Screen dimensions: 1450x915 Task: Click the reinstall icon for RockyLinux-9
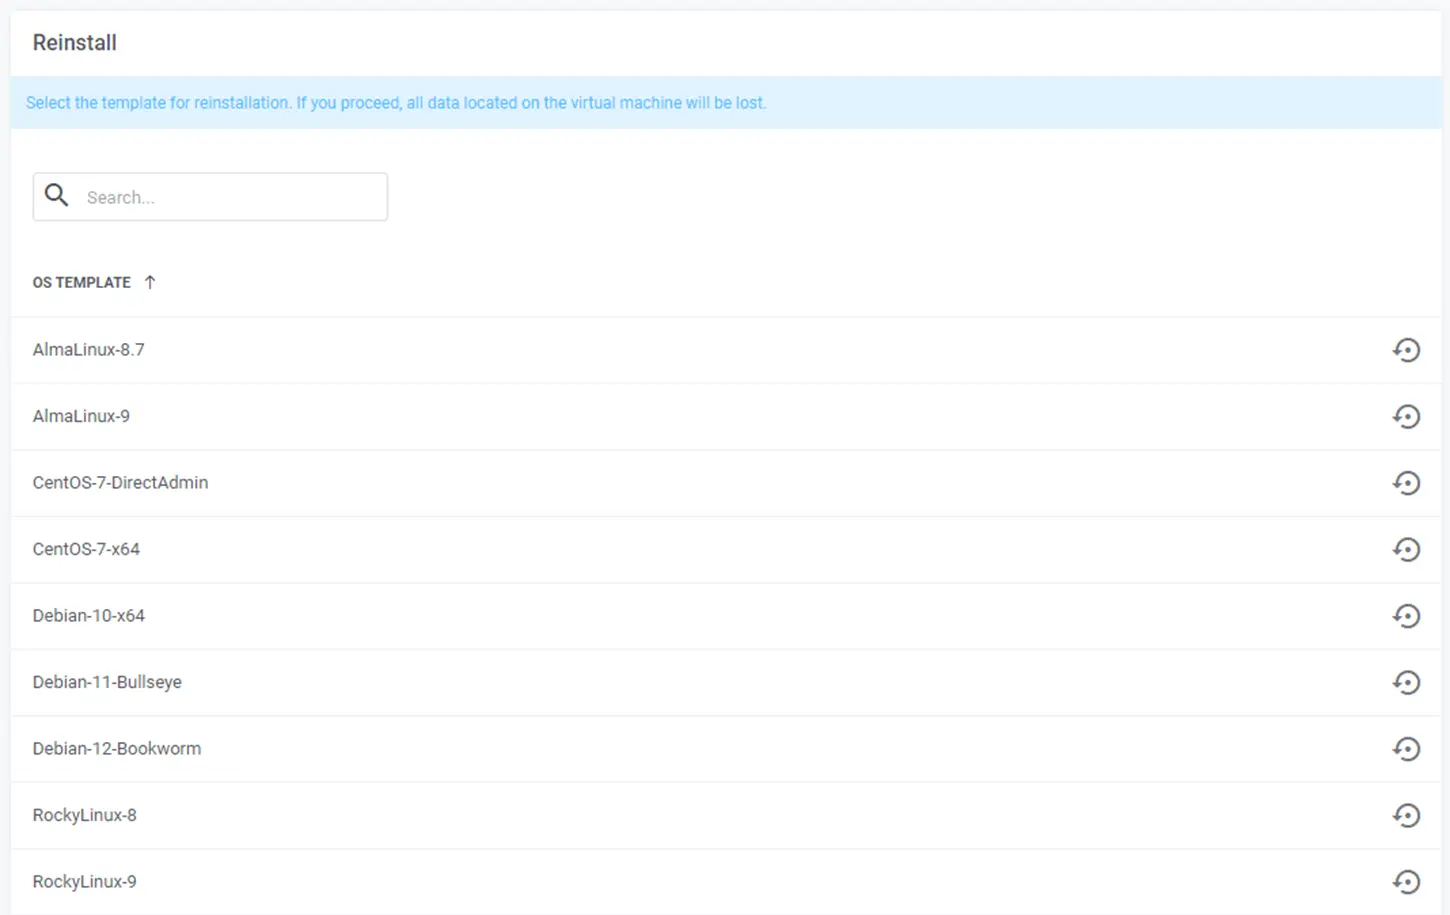tap(1406, 881)
